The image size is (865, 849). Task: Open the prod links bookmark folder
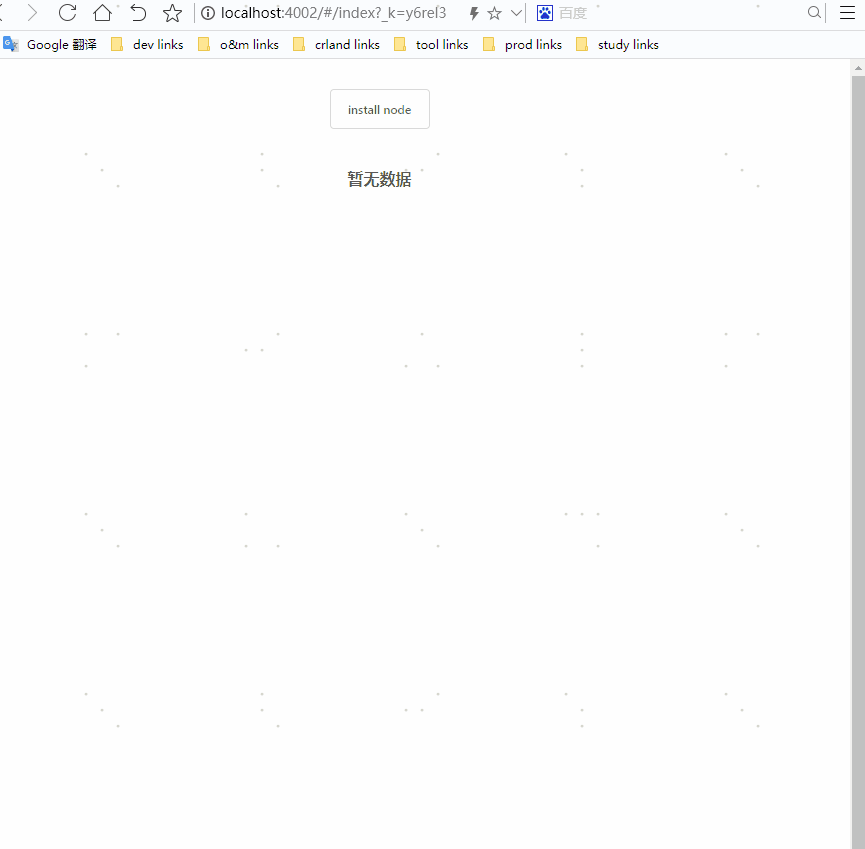click(522, 45)
